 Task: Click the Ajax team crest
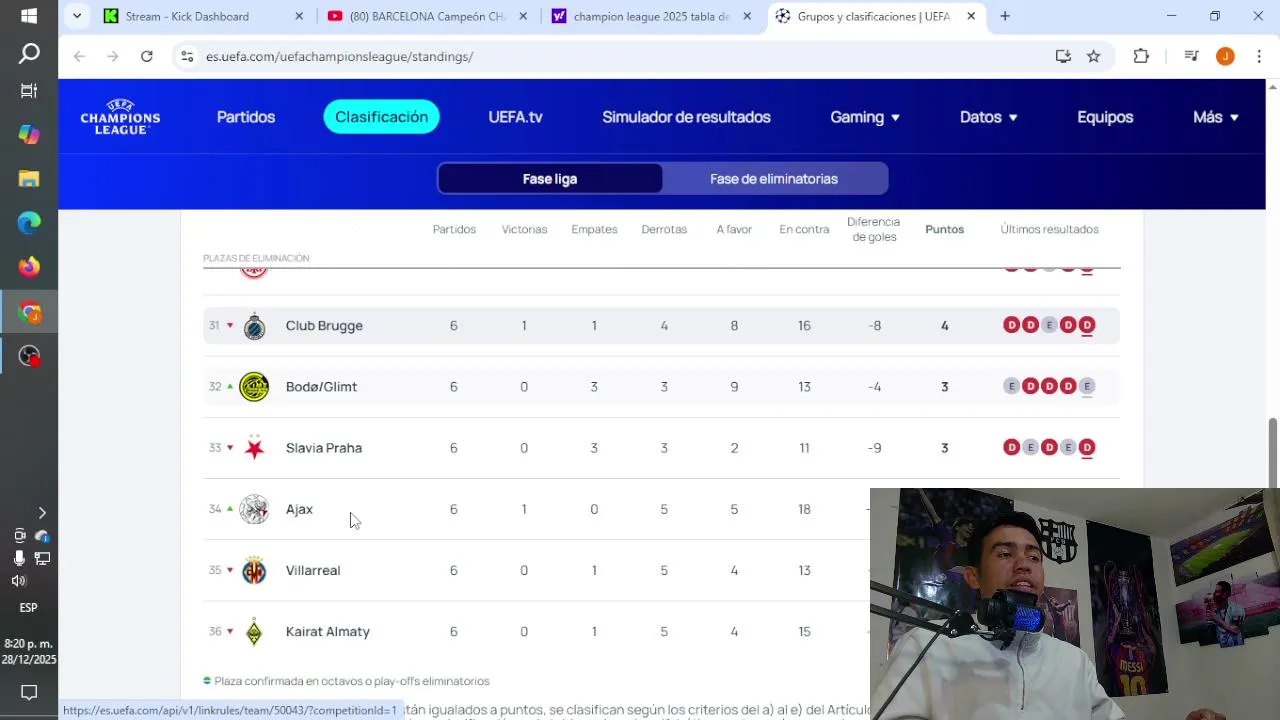(x=254, y=509)
